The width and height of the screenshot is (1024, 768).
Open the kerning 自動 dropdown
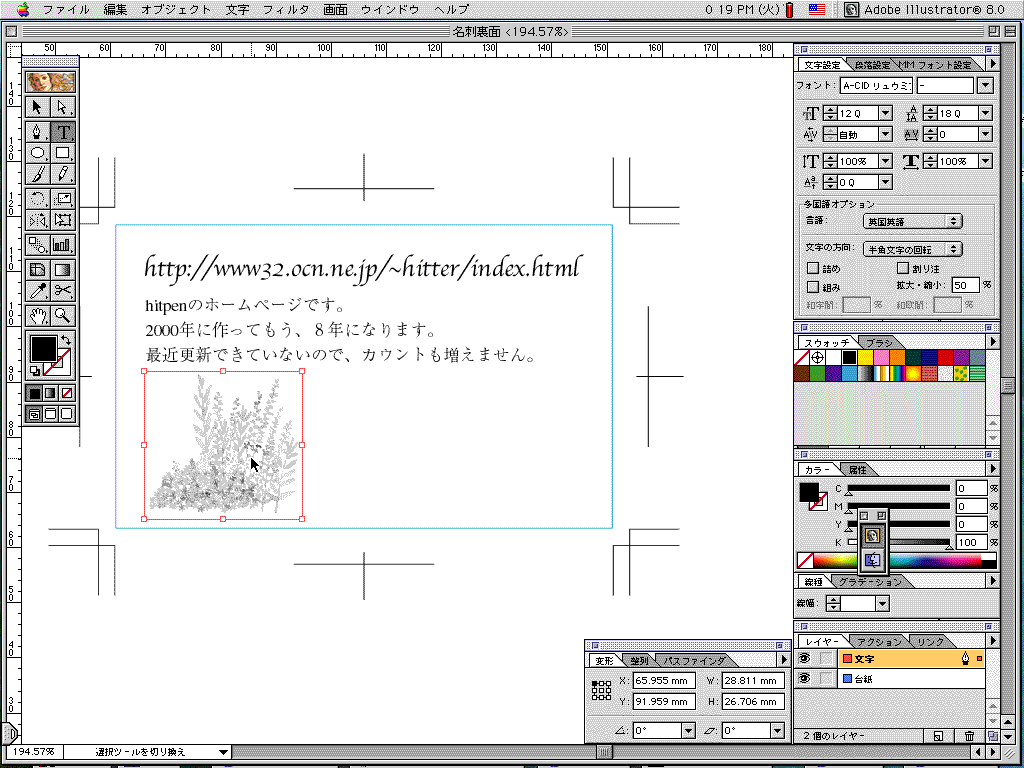tap(886, 135)
